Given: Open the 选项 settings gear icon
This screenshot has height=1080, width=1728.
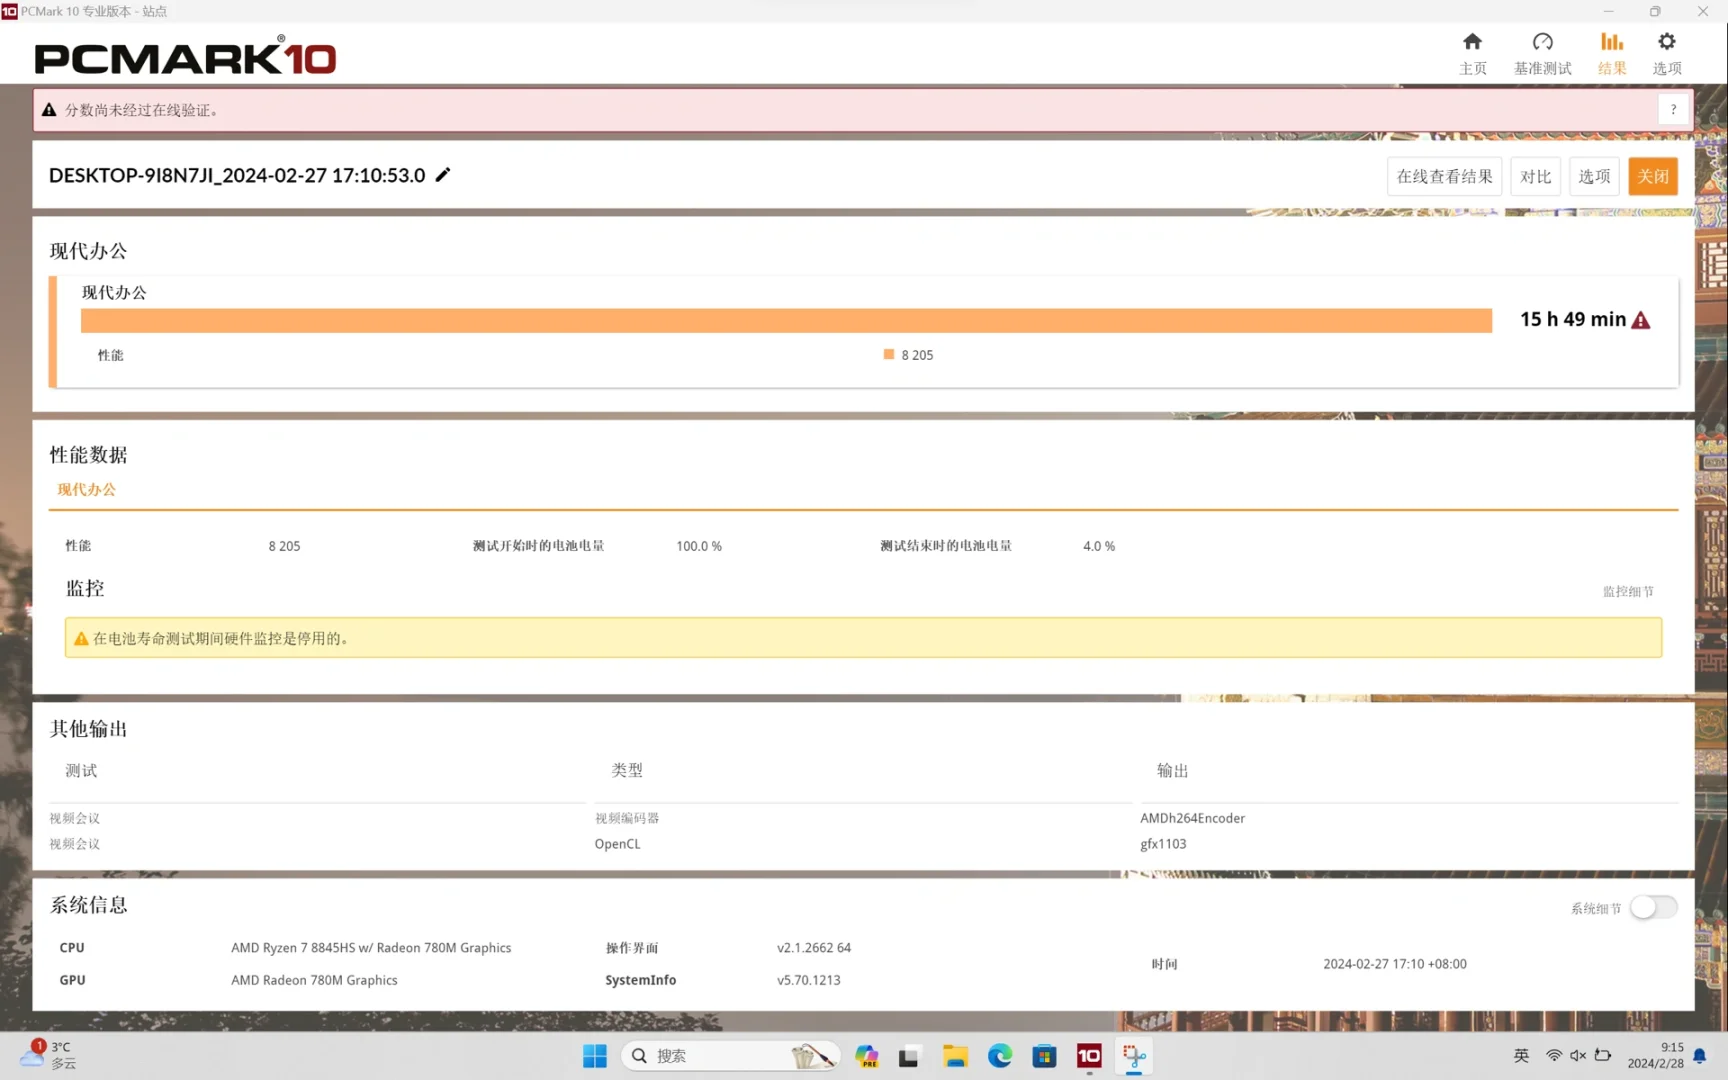Looking at the screenshot, I should [1666, 42].
